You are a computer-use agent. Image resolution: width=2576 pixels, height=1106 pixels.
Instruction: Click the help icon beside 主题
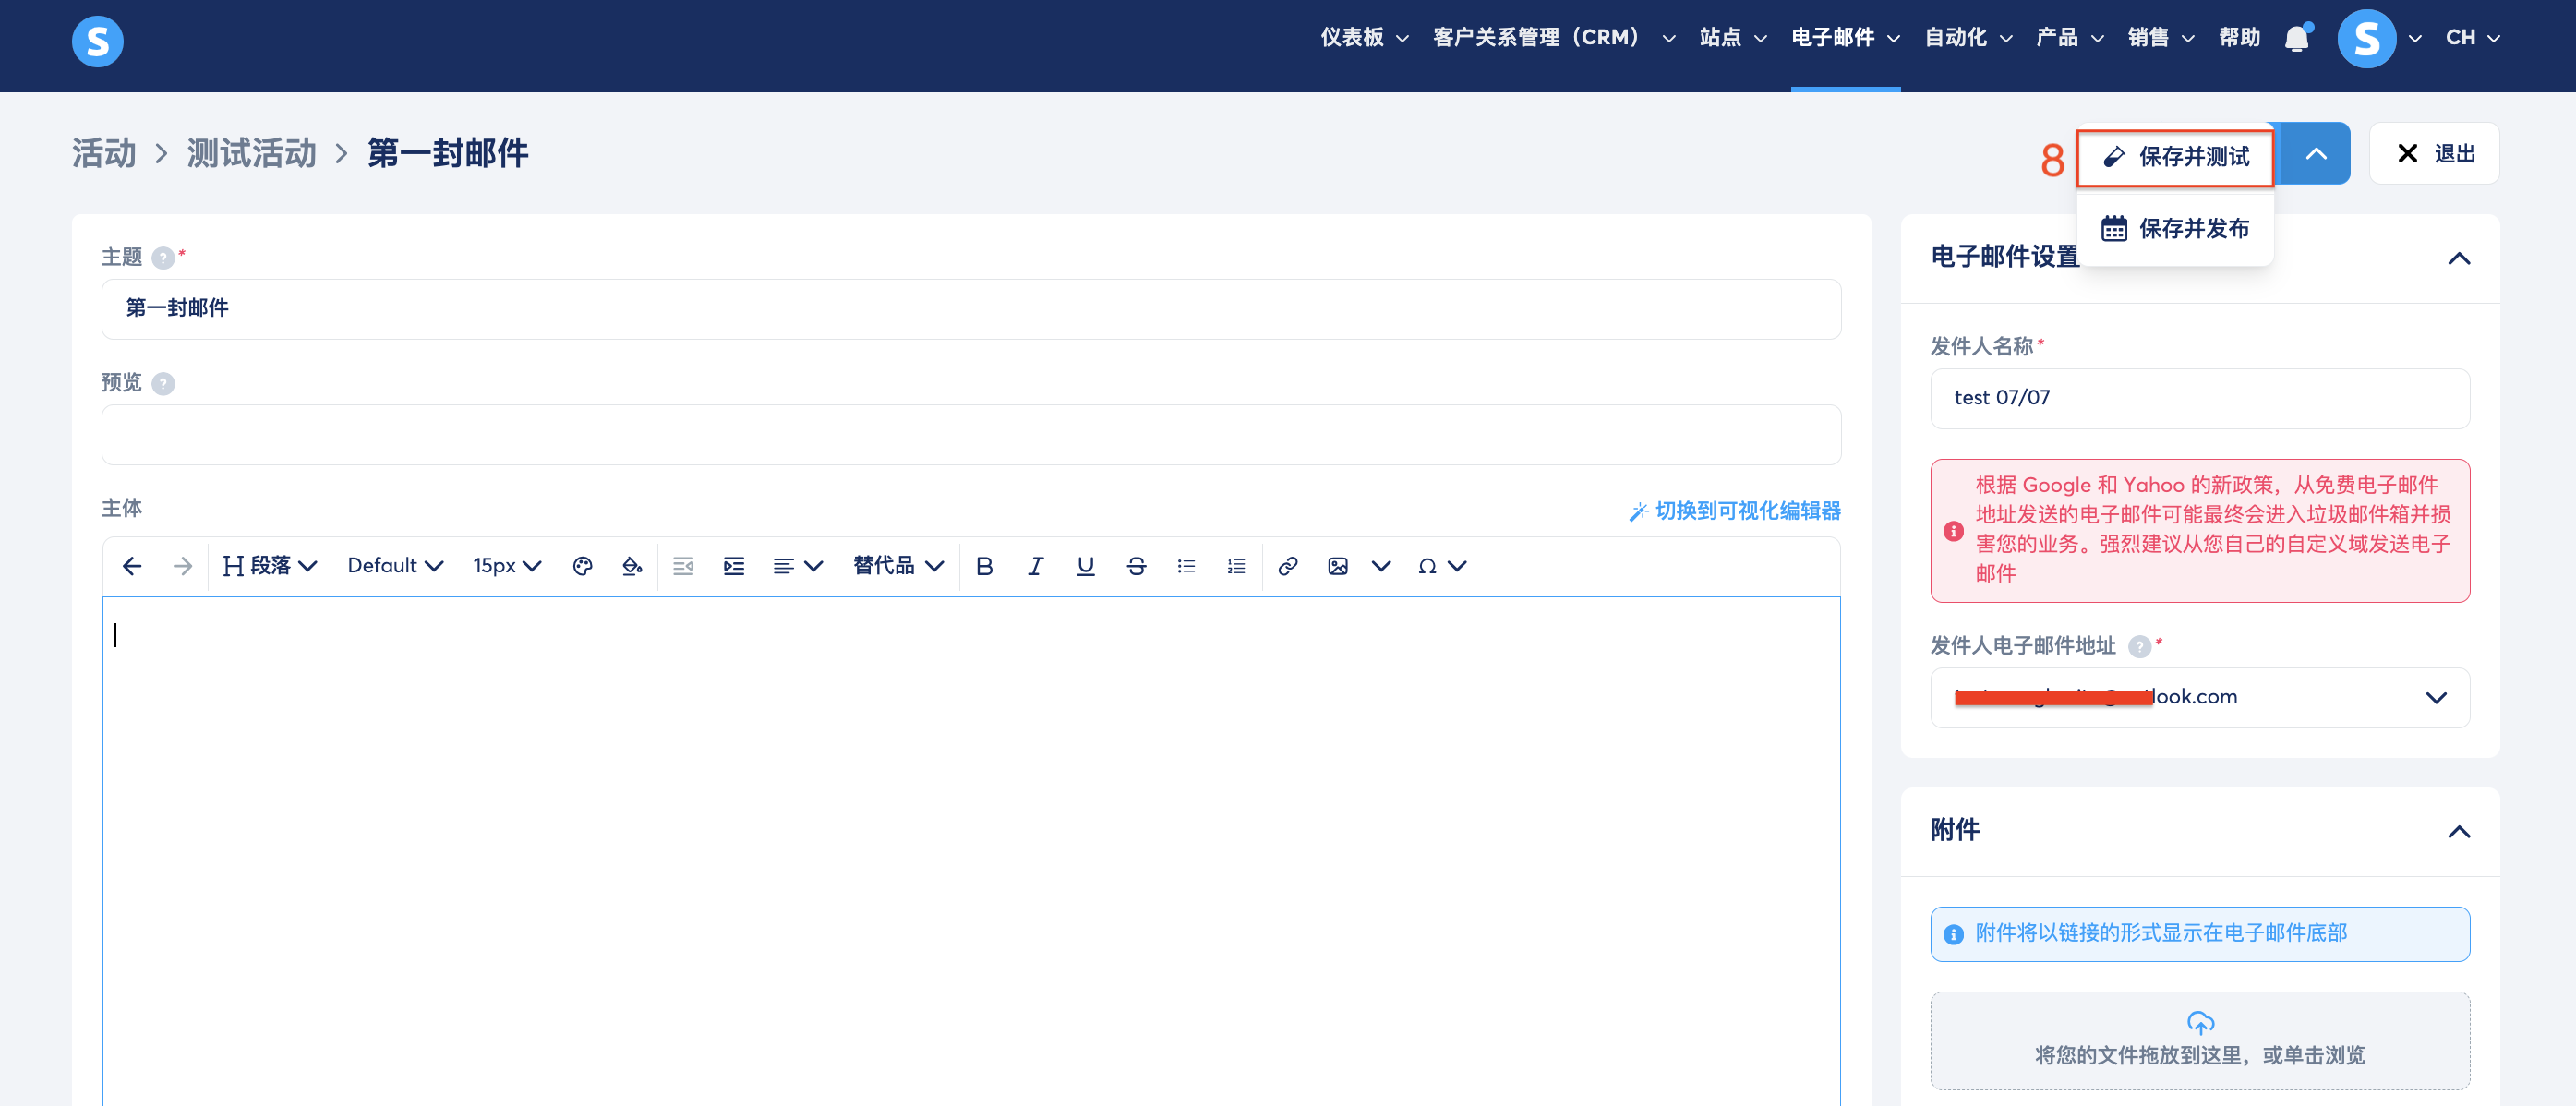click(163, 258)
